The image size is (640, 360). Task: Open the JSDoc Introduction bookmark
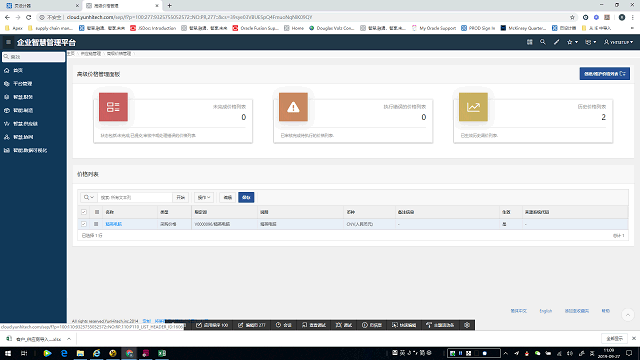coord(153,28)
